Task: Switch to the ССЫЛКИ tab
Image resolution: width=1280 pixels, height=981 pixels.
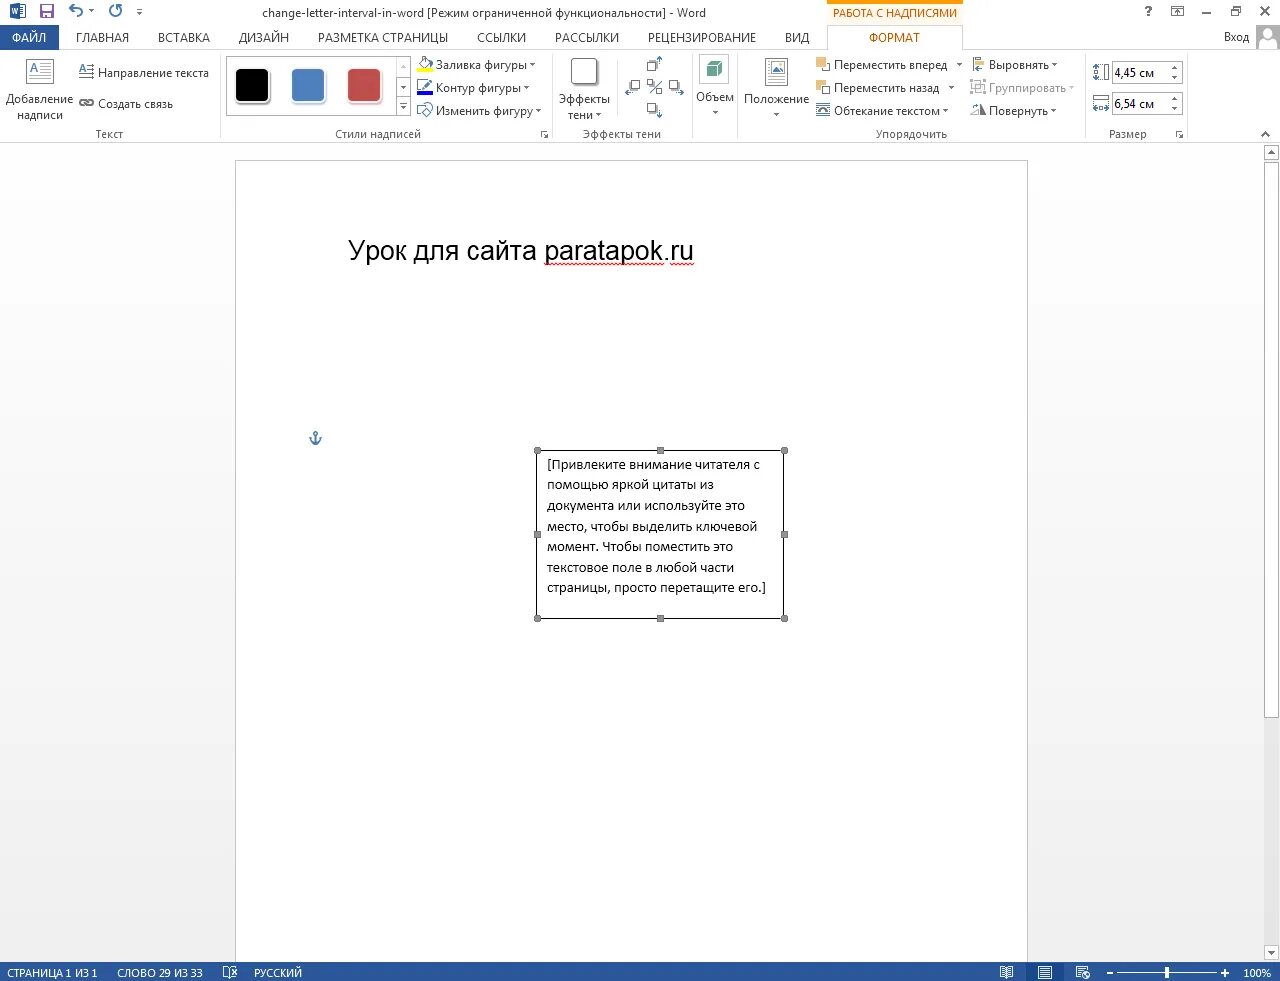Action: (502, 37)
